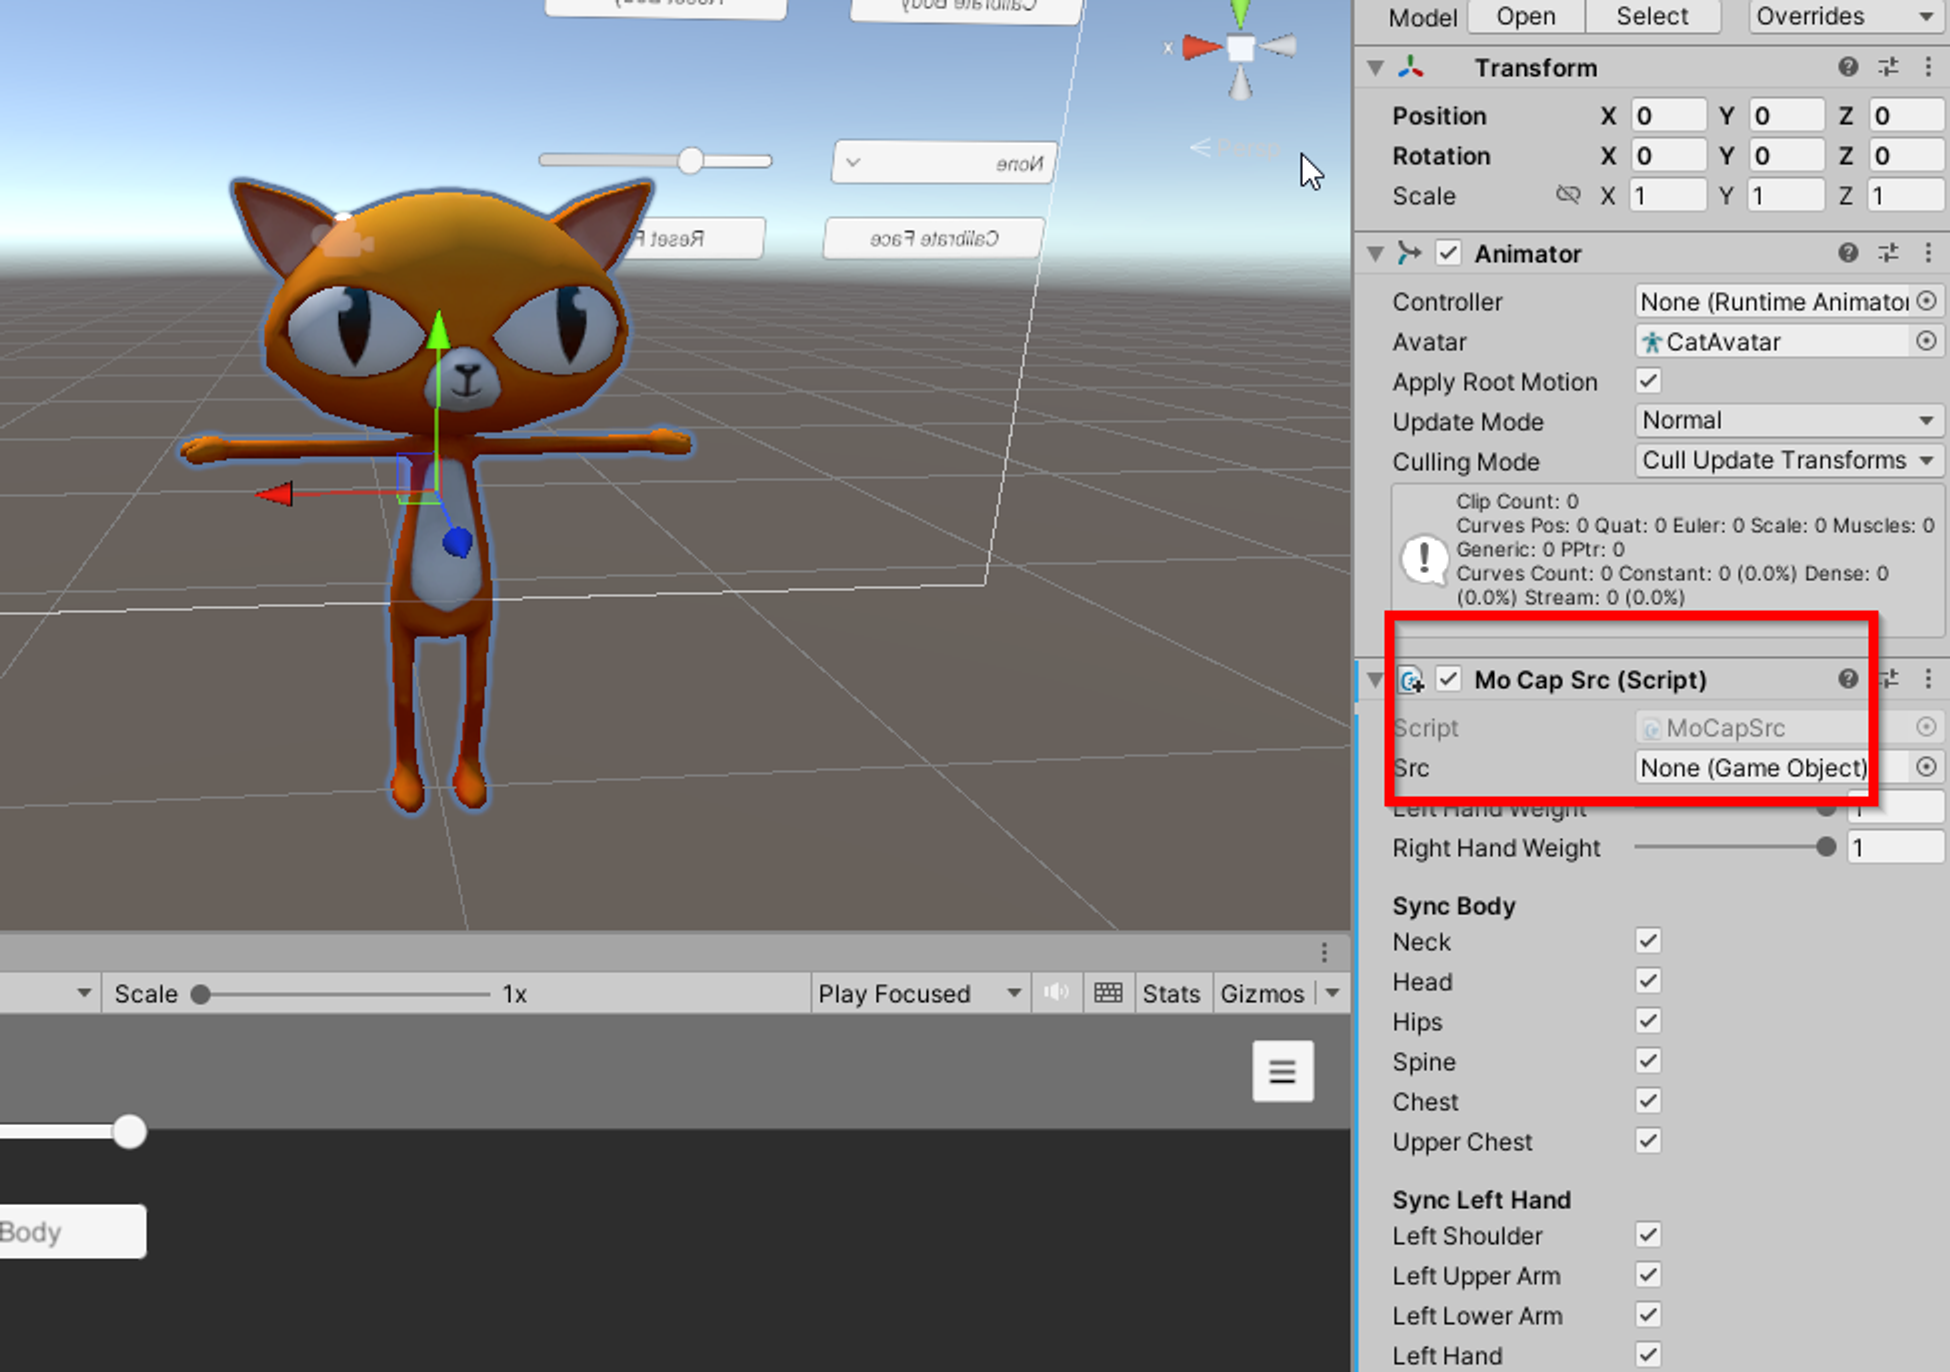Collapse the Transform component foldout

click(1376, 68)
